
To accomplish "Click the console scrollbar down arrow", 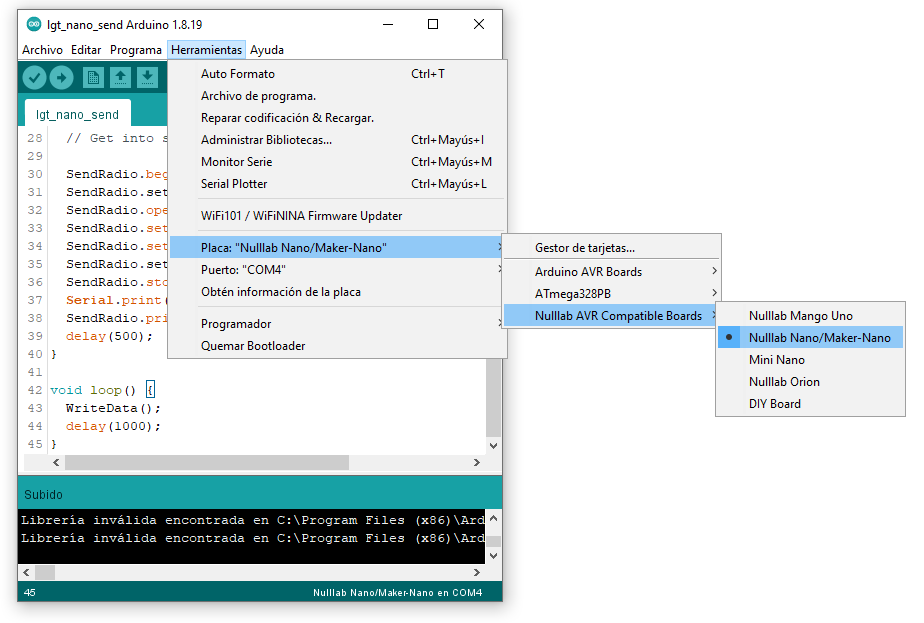I will tap(494, 556).
